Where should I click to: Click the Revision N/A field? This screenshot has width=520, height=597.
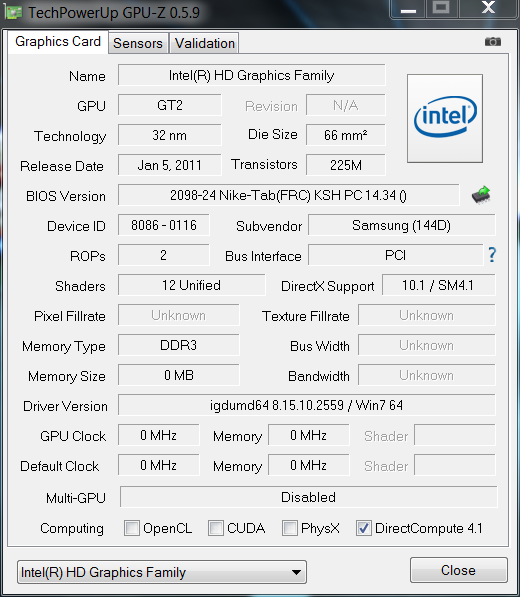coord(346,105)
